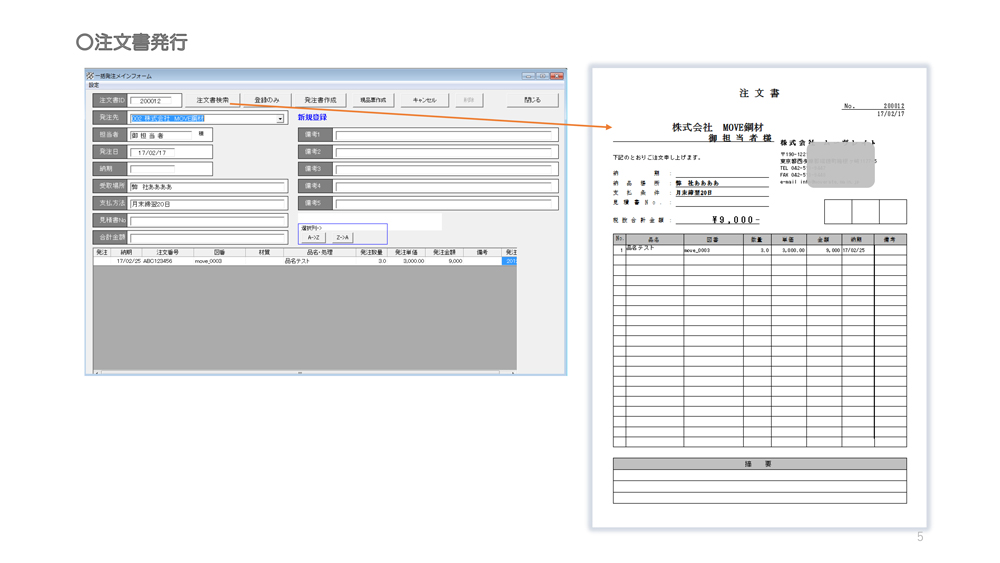The image size is (1000, 563).
Task: Click the 材質 column header
Action: click(264, 252)
